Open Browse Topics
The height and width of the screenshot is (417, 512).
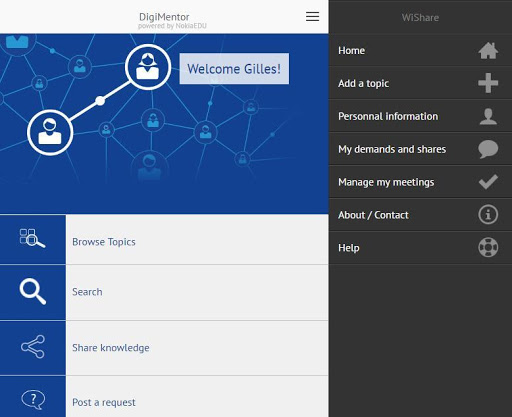[x=164, y=240]
